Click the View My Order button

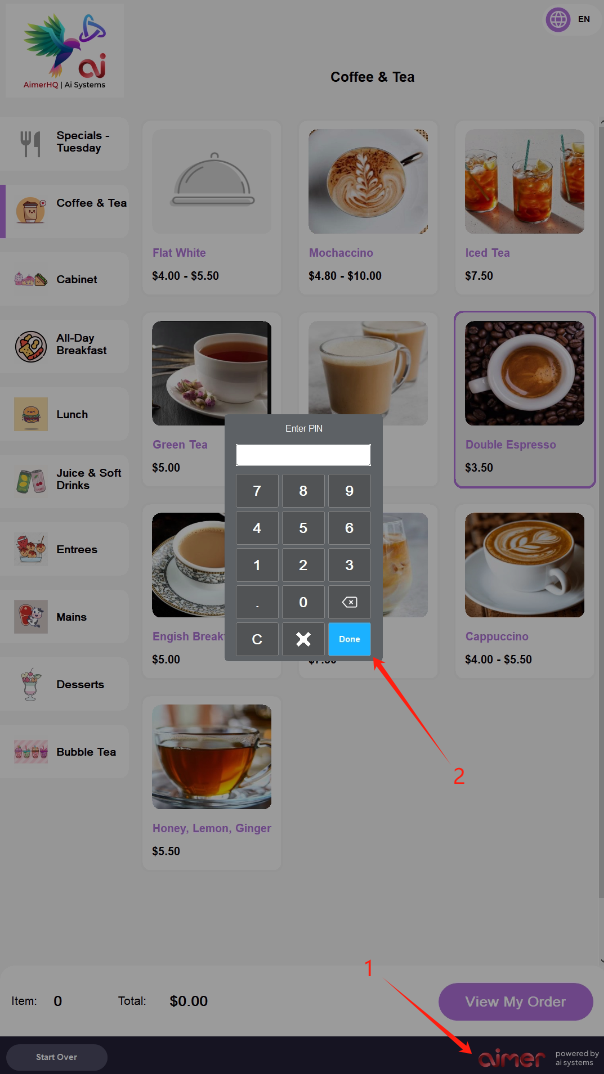coord(516,1001)
